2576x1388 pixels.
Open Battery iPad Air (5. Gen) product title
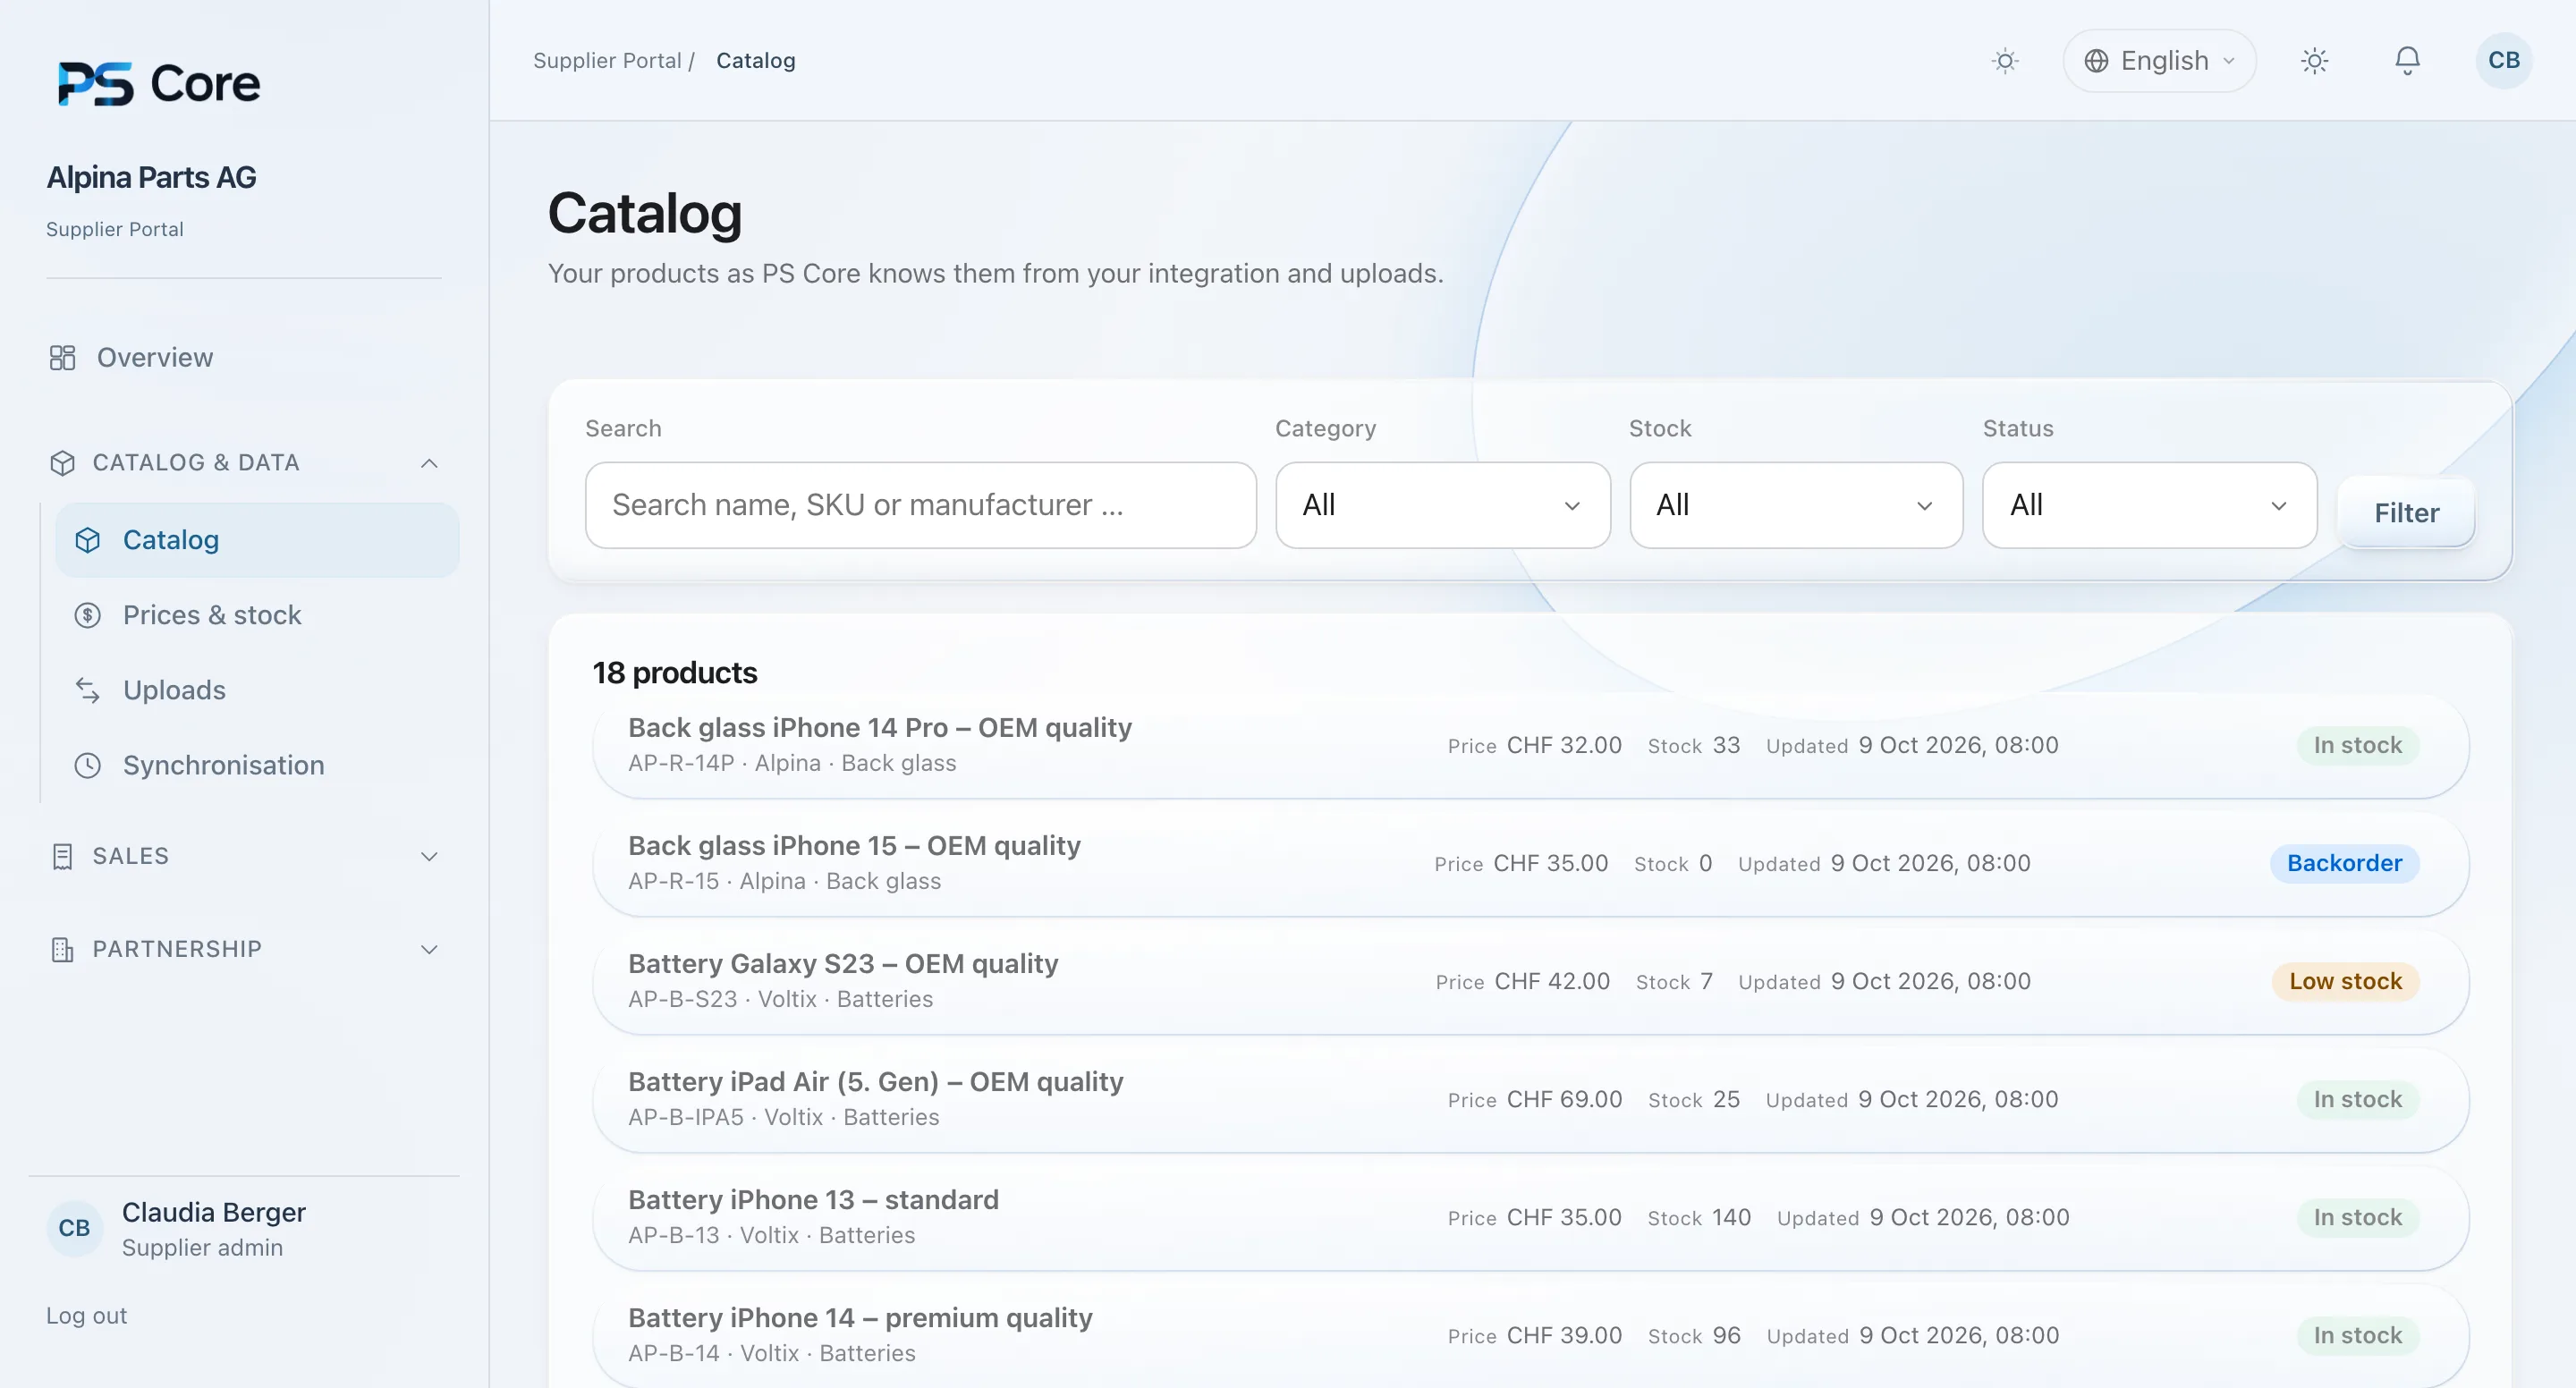tap(875, 1082)
